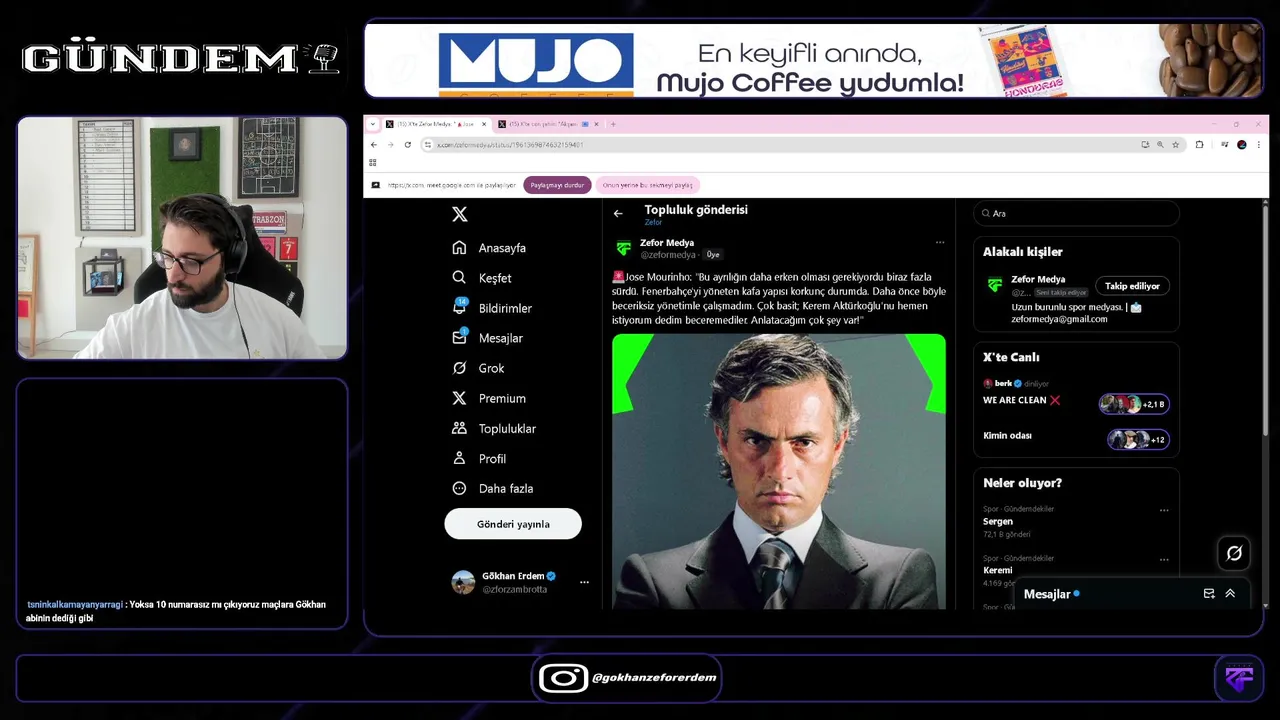Click Zefor Medya avatar on the post
This screenshot has width=1280, height=720.
pyautogui.click(x=623, y=248)
